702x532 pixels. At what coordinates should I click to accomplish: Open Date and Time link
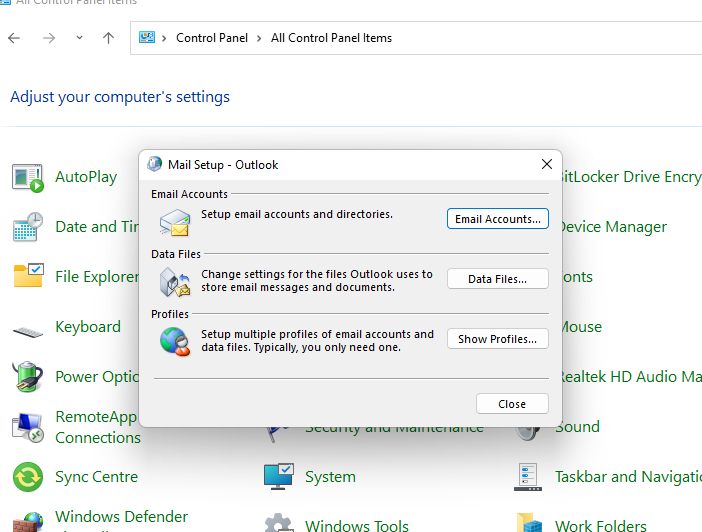point(97,227)
